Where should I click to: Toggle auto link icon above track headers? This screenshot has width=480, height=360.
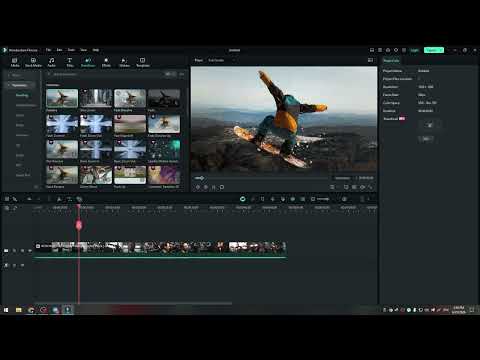(x=15, y=208)
